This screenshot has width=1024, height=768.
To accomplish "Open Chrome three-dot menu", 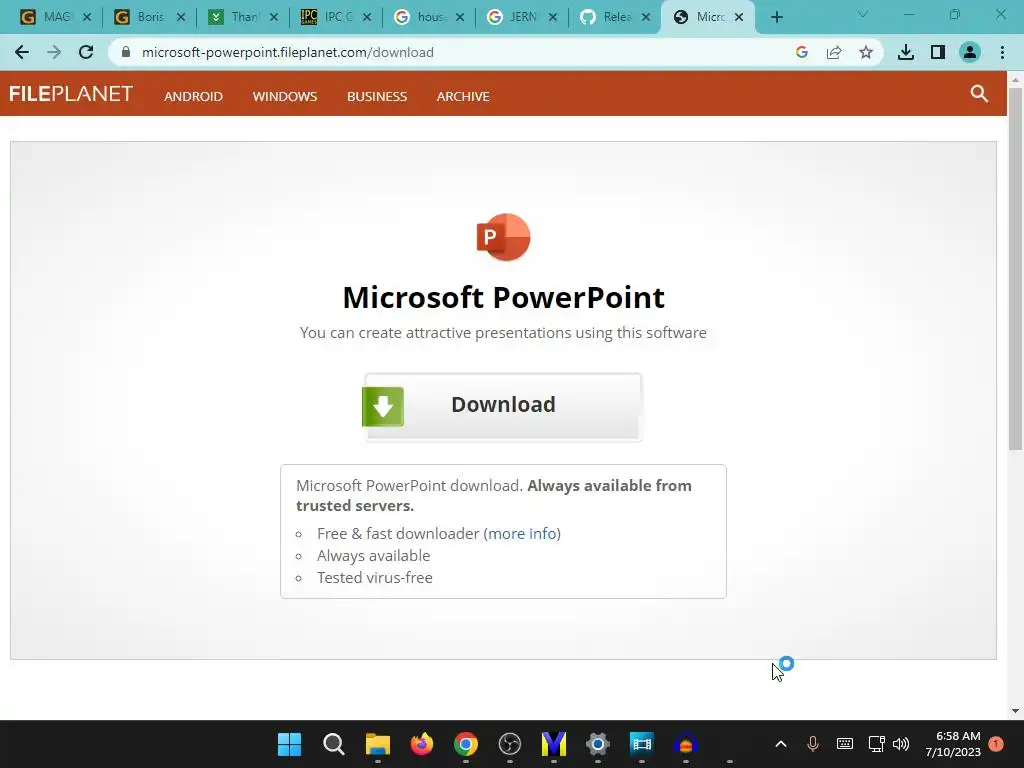I will [x=1002, y=52].
